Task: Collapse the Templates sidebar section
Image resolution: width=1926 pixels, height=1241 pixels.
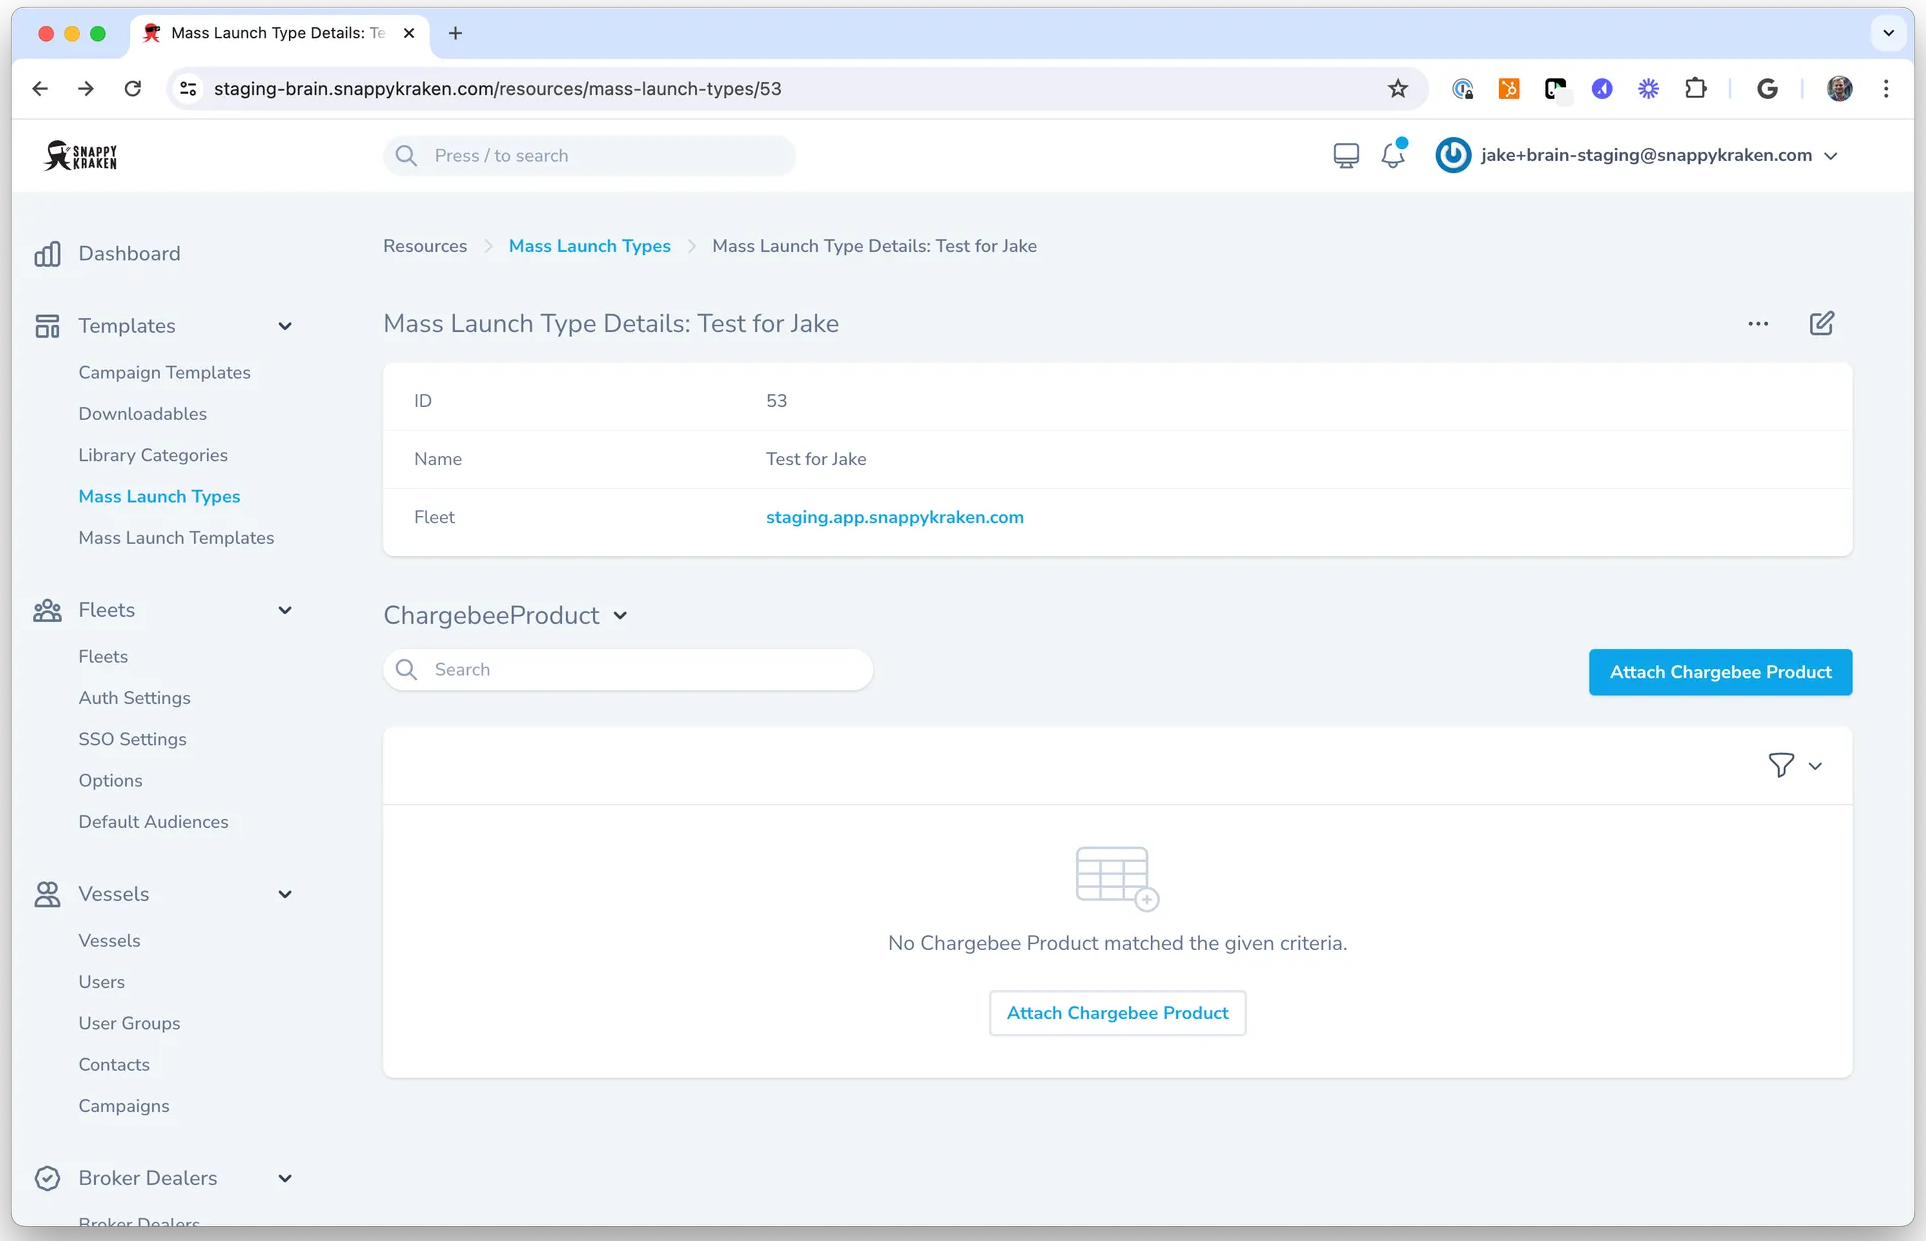Action: 285,326
